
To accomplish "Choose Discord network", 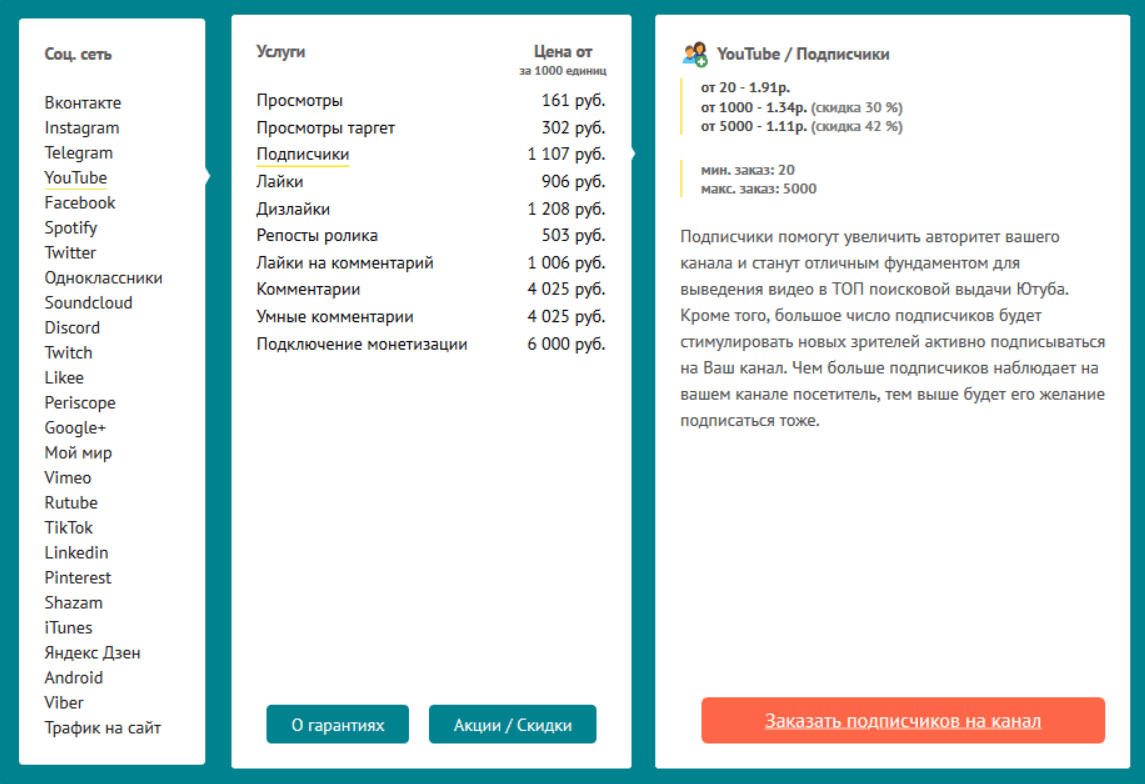I will 72,328.
